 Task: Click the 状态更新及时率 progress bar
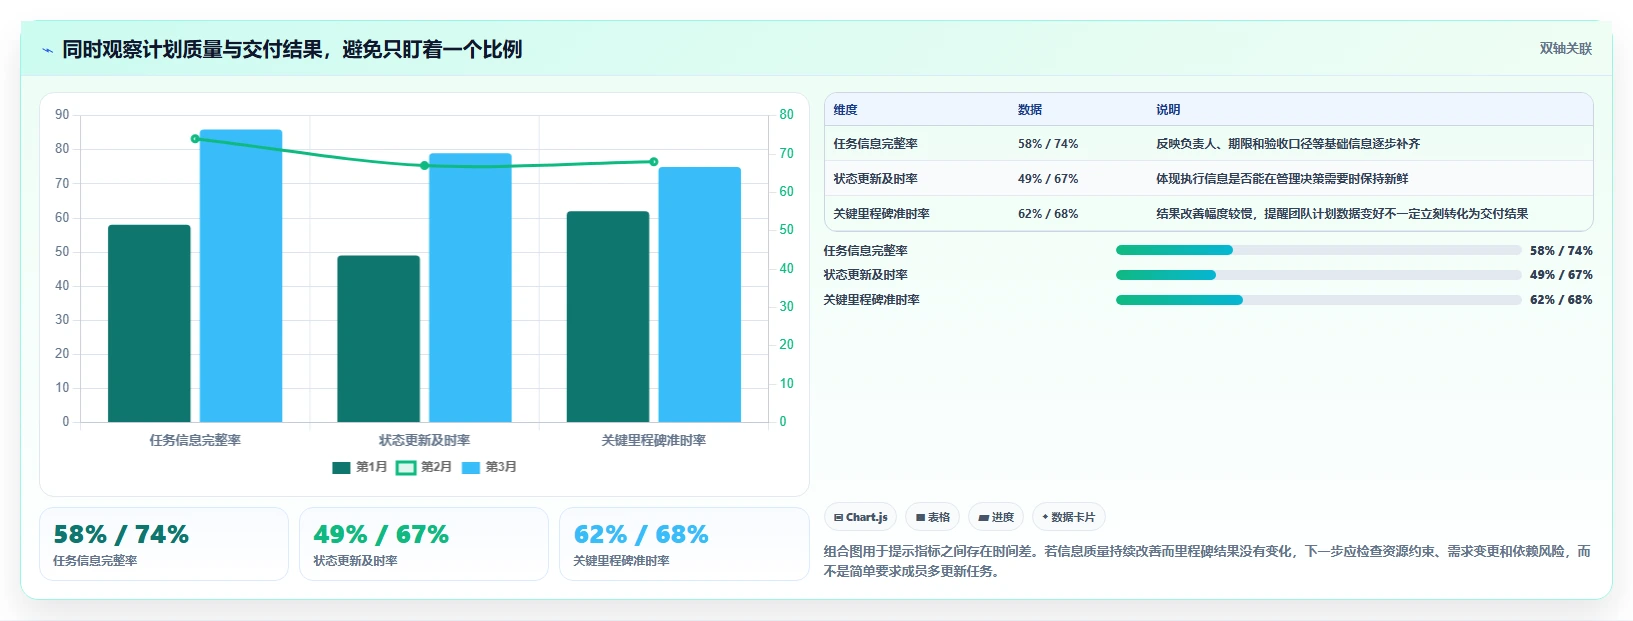1318,275
